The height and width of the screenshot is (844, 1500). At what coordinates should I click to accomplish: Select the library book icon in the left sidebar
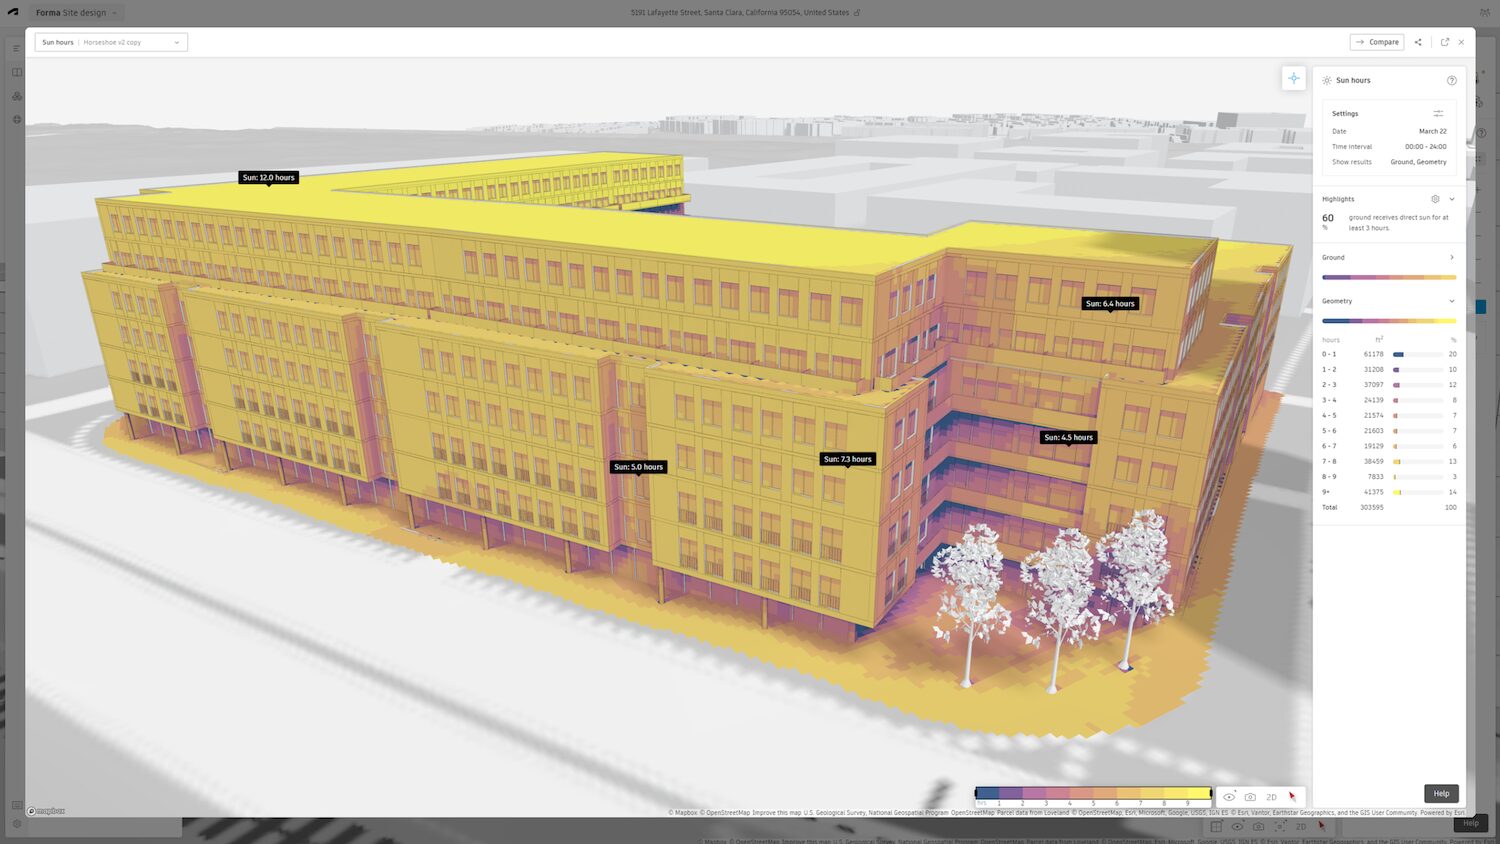[16, 72]
